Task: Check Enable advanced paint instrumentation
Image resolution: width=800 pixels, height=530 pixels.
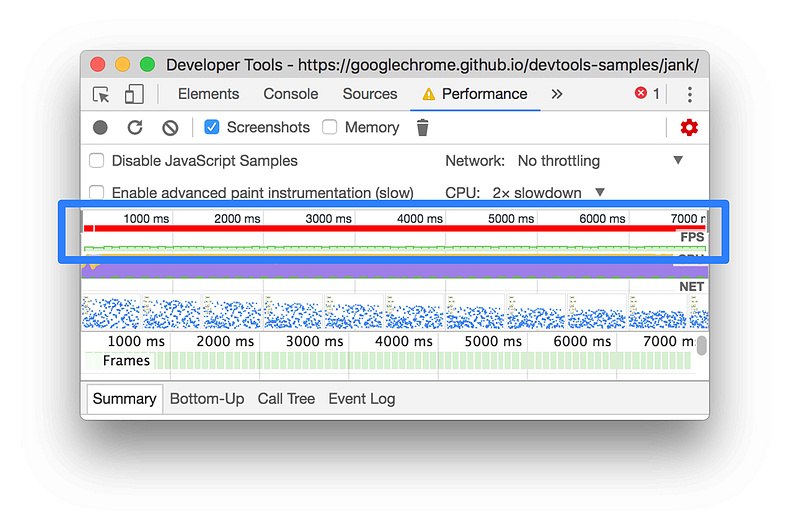Action: click(97, 193)
